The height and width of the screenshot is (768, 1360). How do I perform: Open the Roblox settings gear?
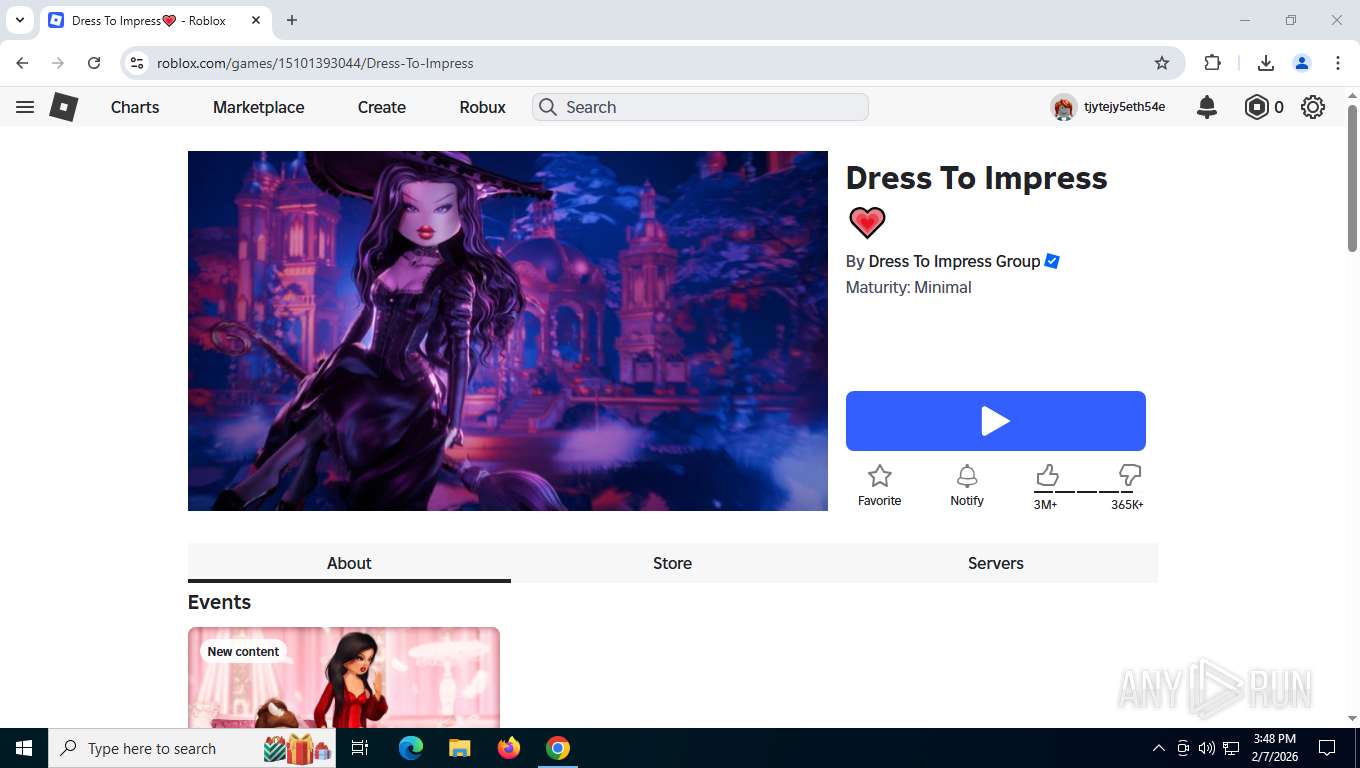1313,107
